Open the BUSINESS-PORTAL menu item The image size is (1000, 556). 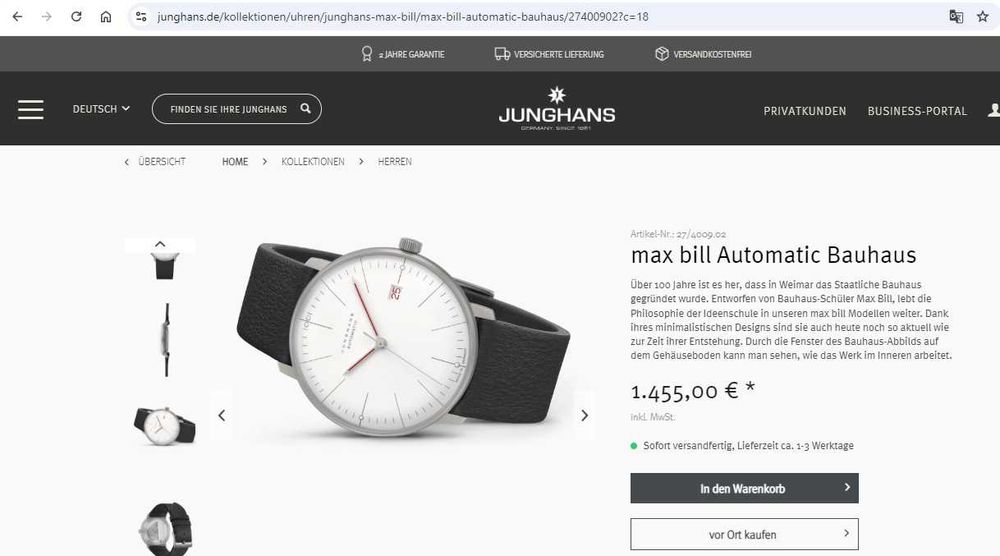coord(917,111)
